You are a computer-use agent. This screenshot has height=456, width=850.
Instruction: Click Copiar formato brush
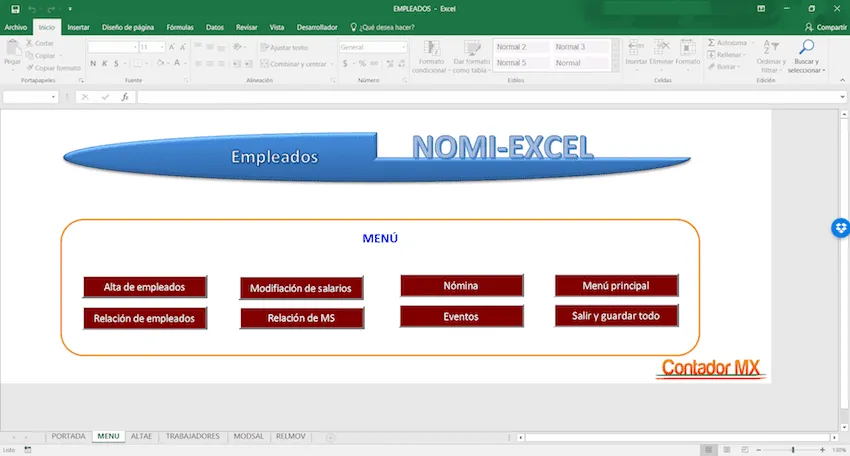[x=30, y=68]
